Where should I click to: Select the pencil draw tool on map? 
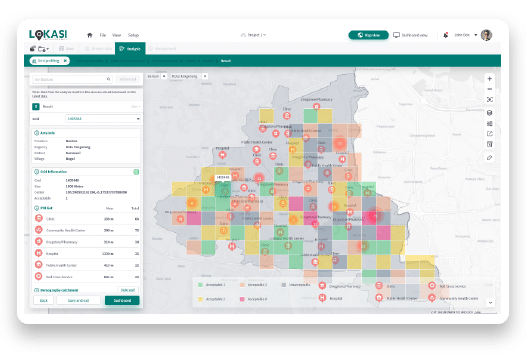[489, 157]
